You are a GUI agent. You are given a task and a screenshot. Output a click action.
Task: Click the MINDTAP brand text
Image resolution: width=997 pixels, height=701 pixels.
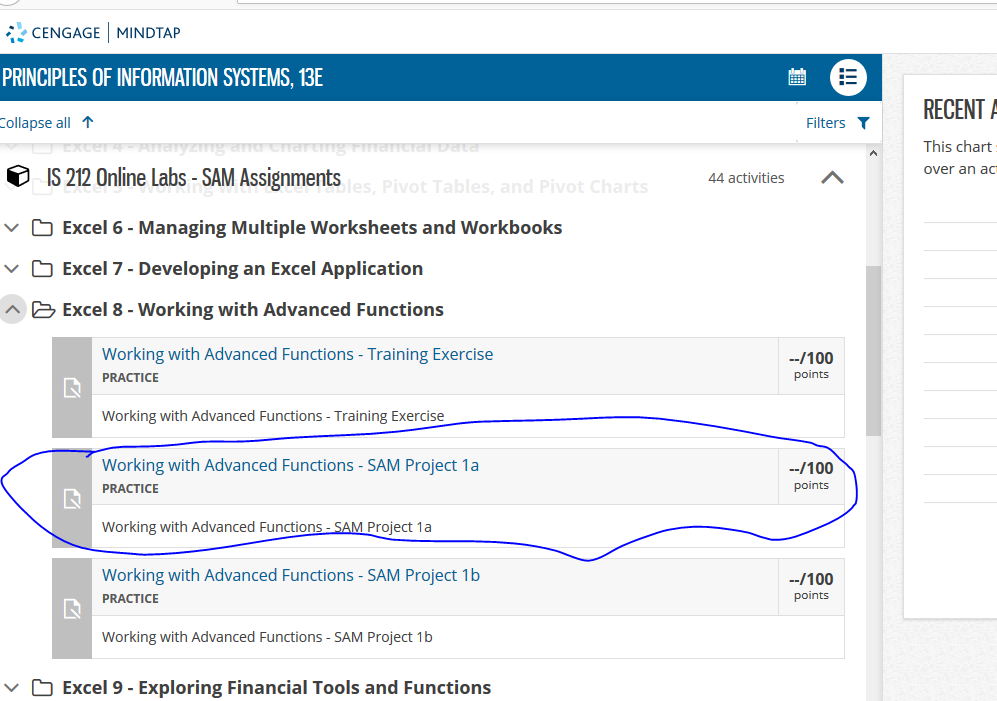click(148, 32)
